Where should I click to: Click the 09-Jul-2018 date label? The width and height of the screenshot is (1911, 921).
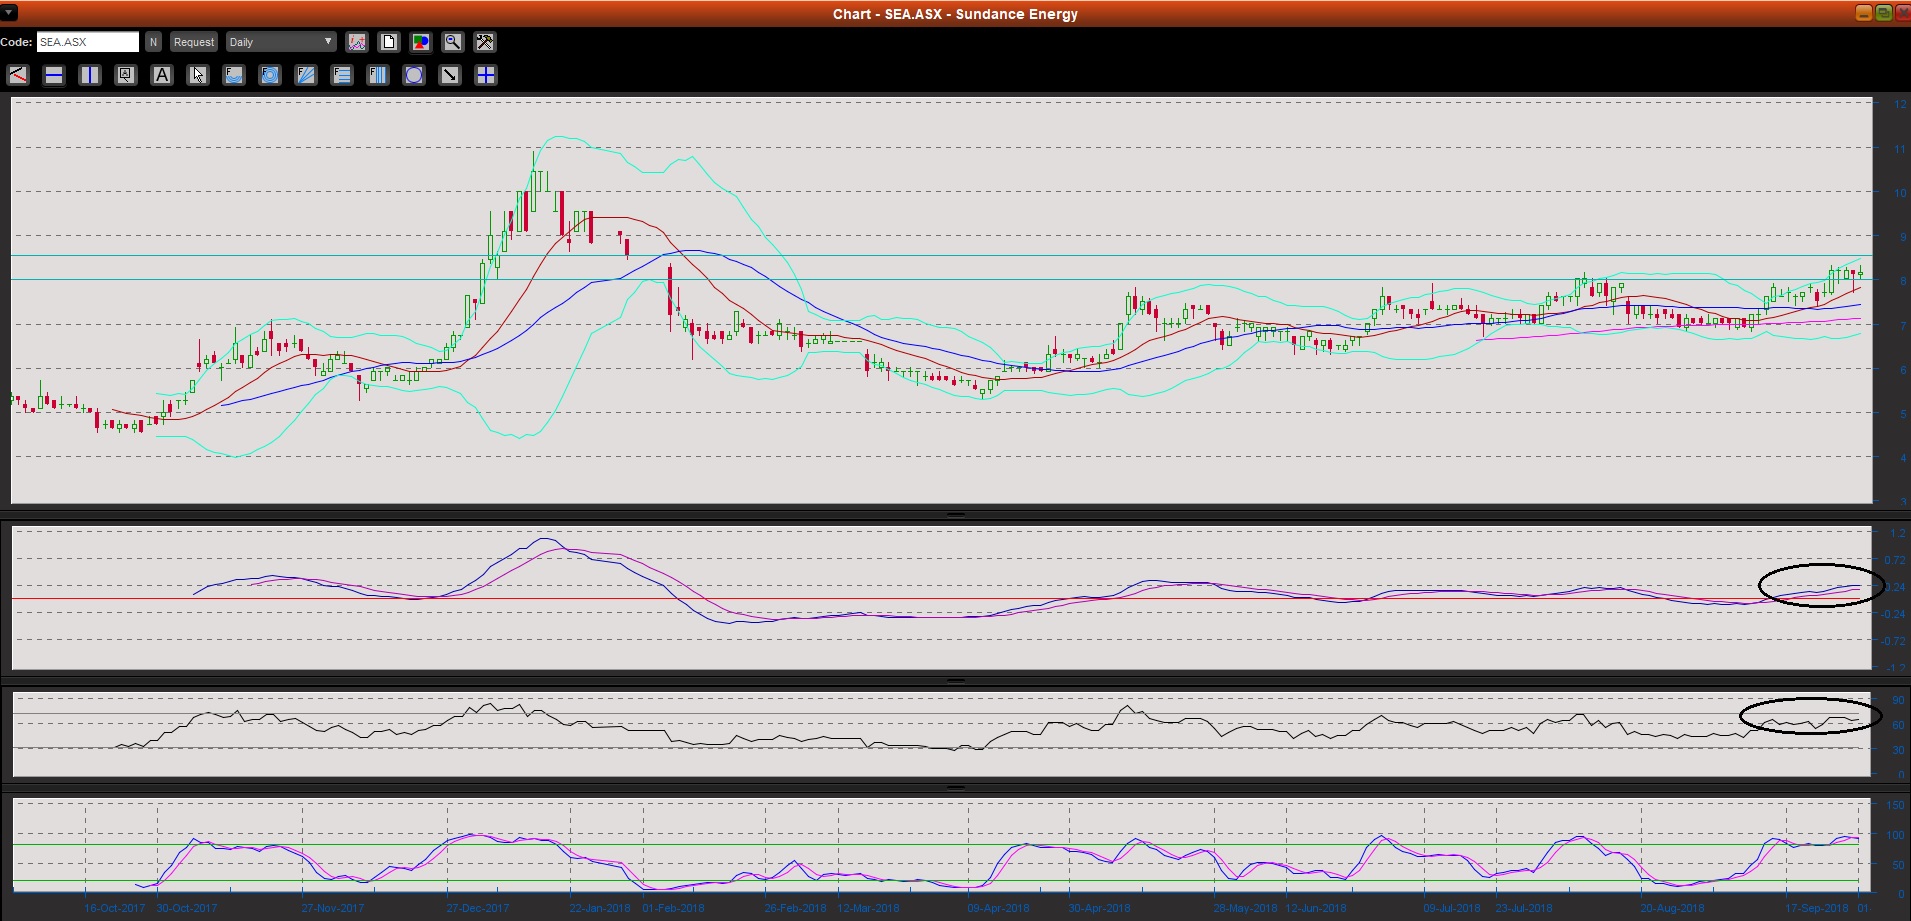[x=1452, y=908]
